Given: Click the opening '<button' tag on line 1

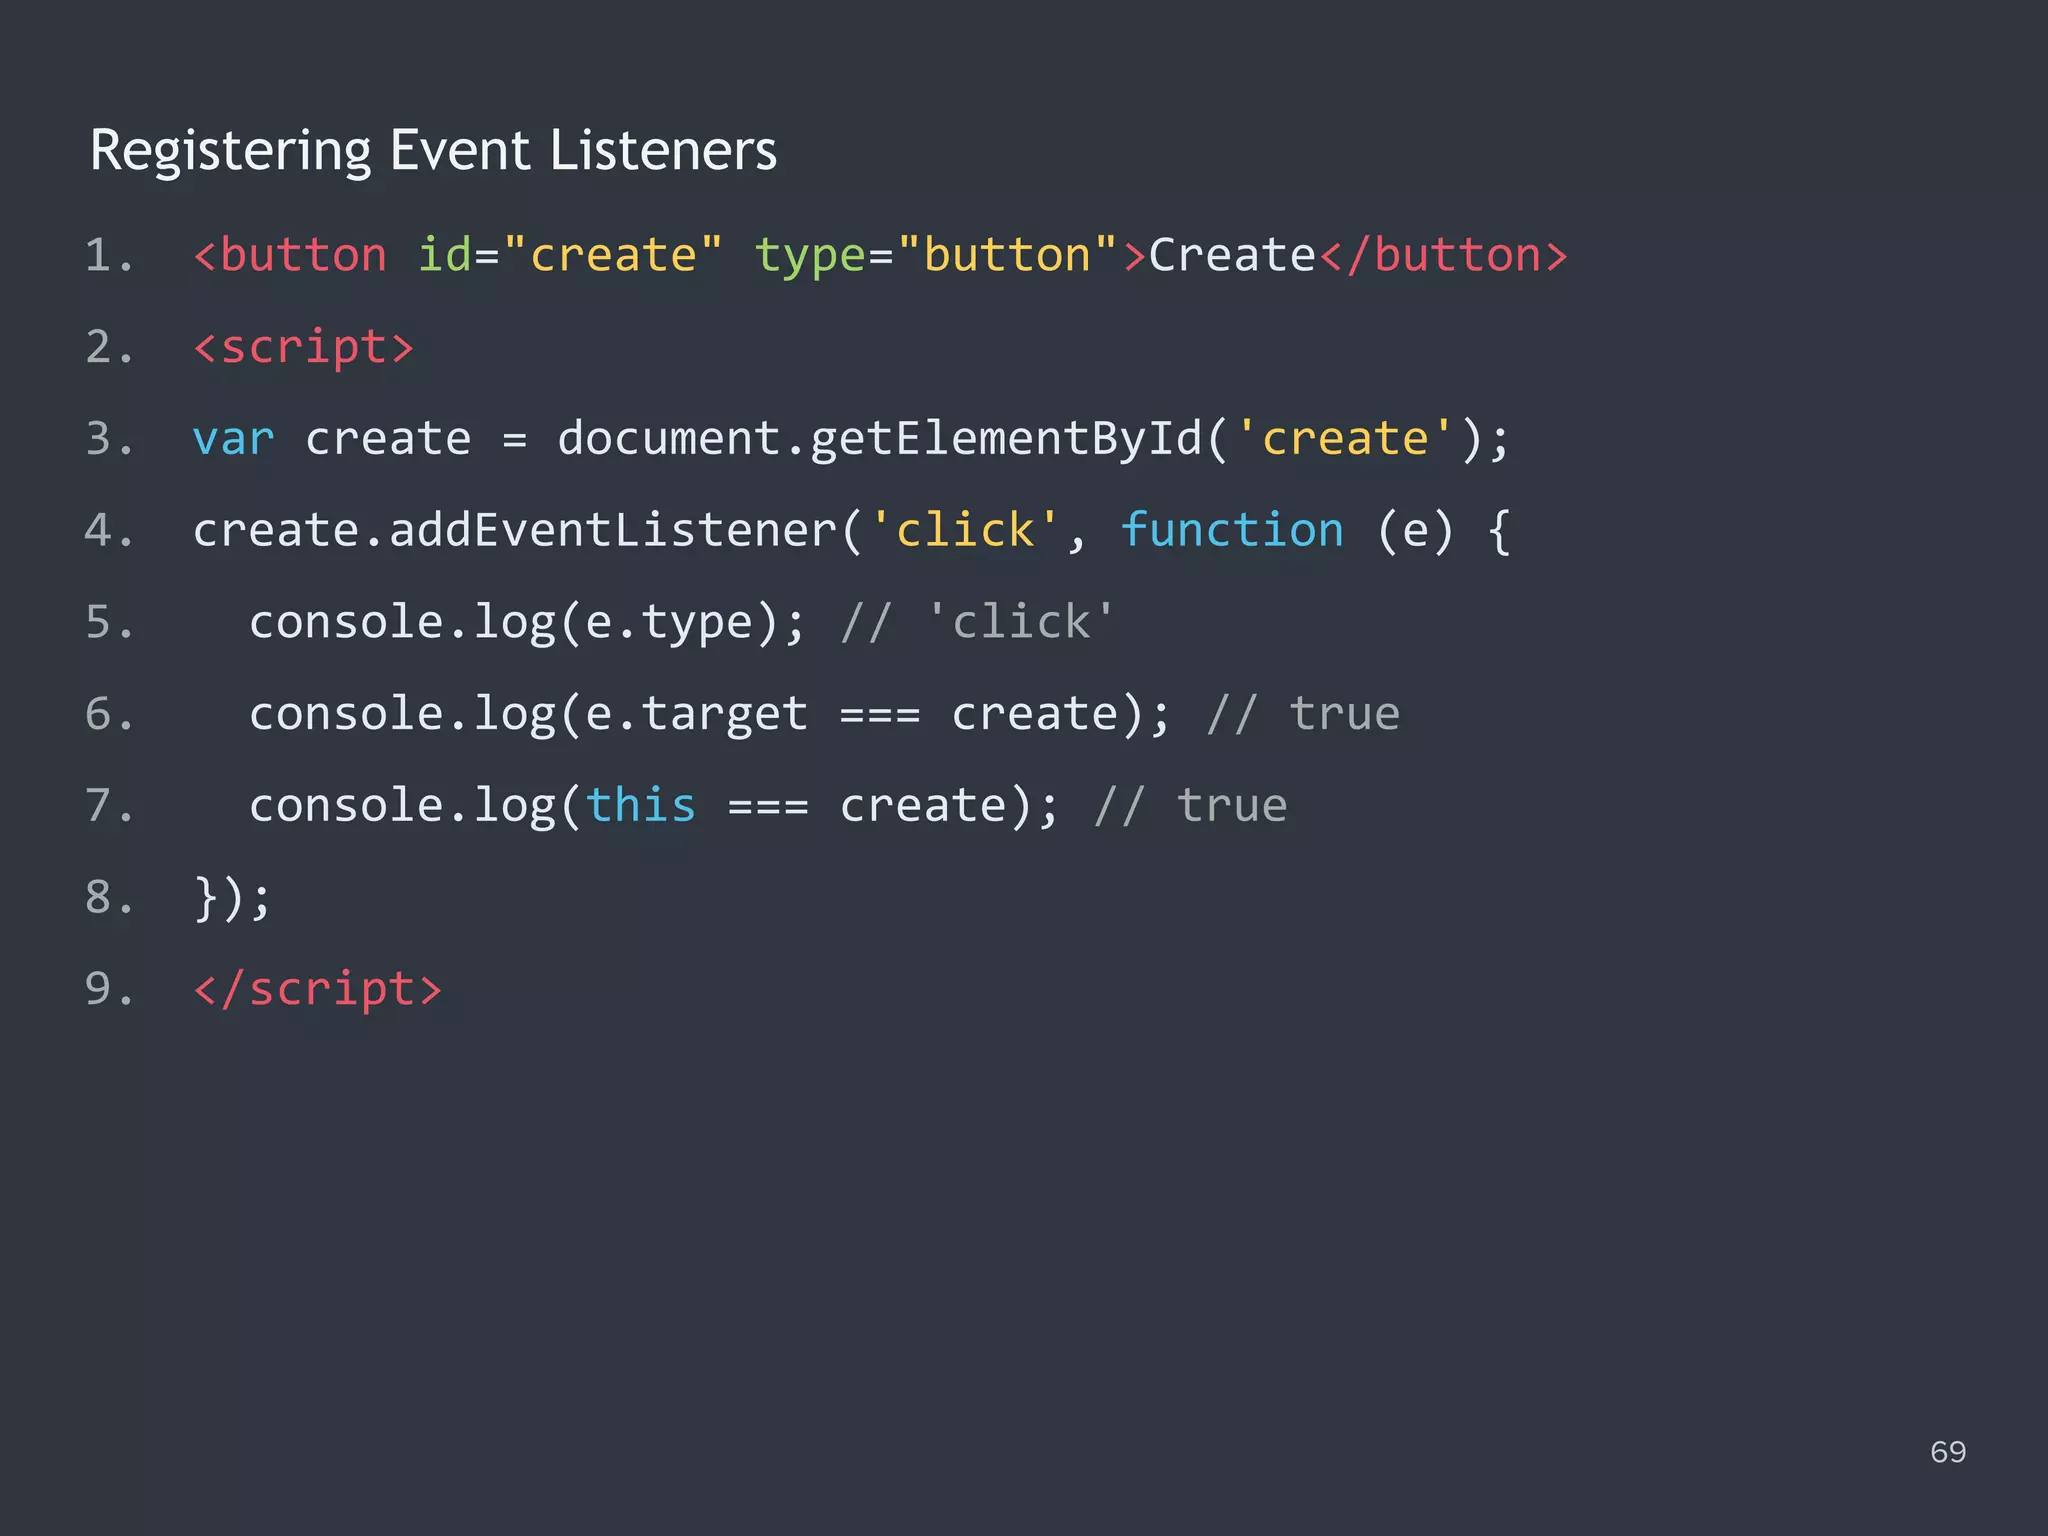Looking at the screenshot, I should click(x=290, y=255).
